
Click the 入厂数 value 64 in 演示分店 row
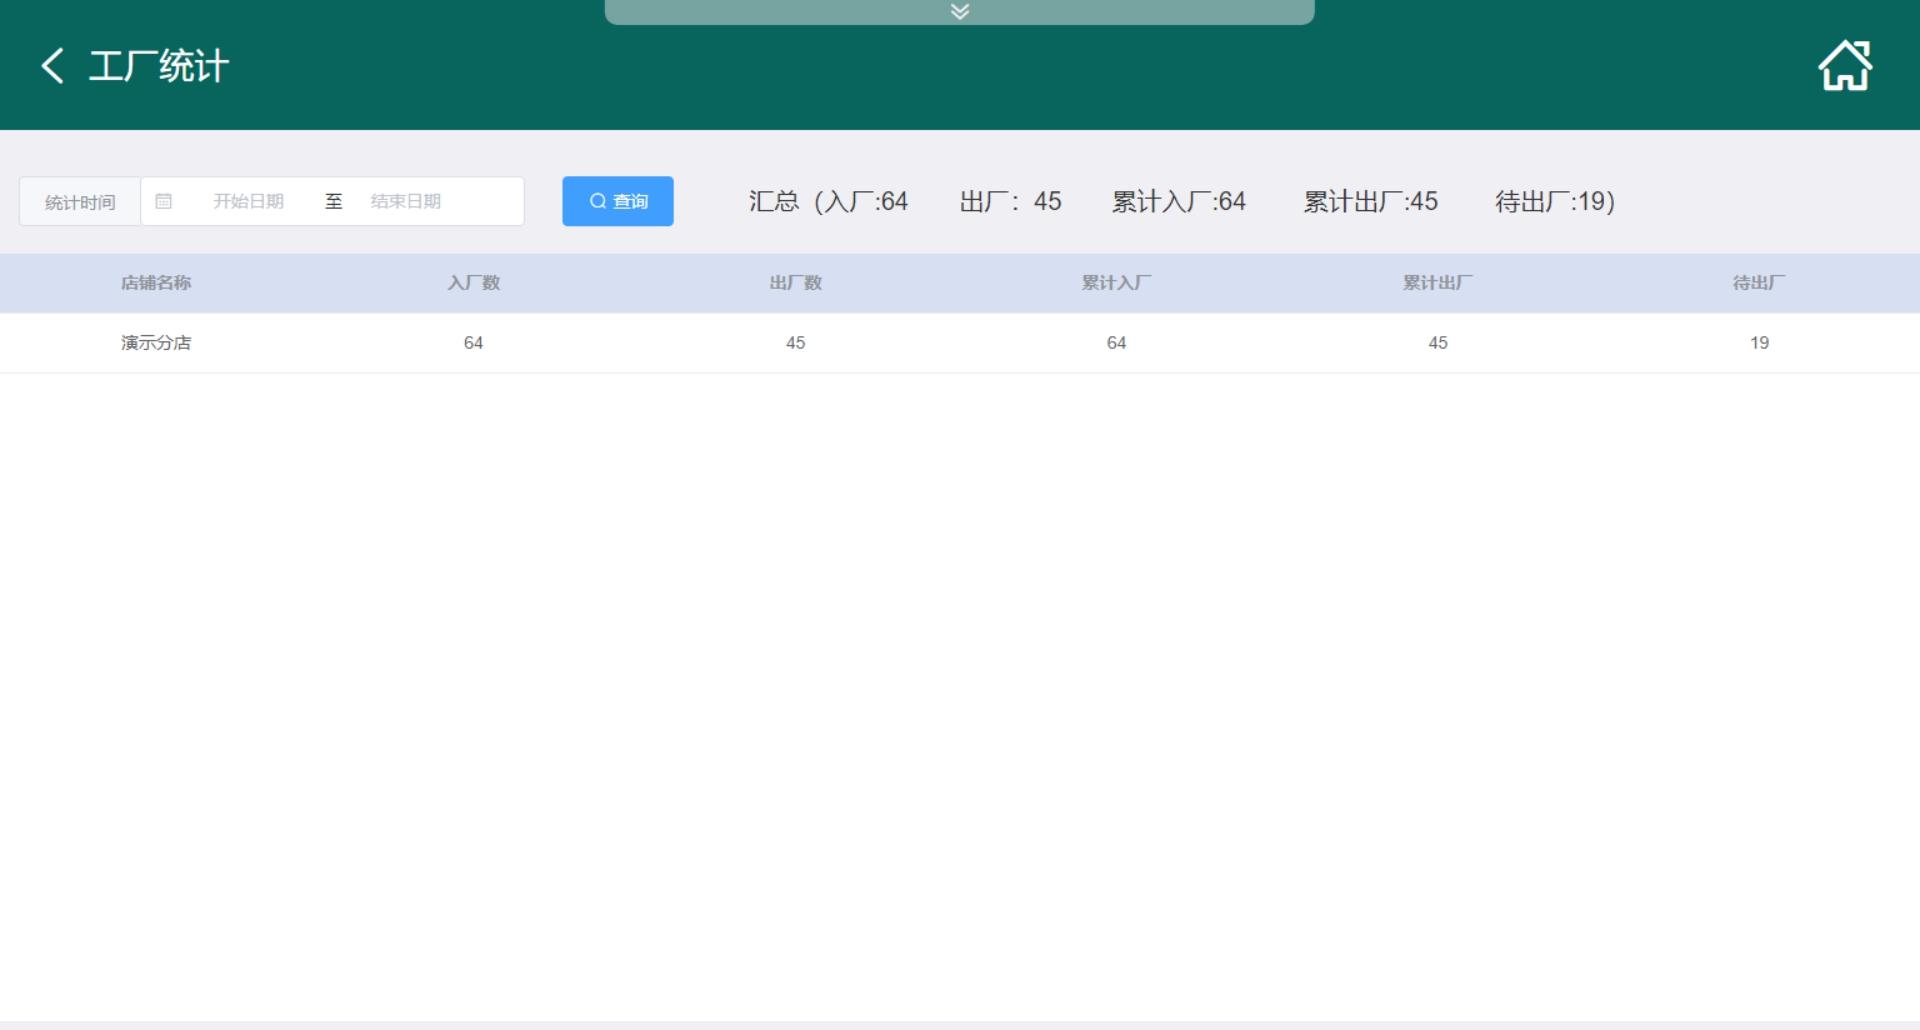(x=474, y=343)
